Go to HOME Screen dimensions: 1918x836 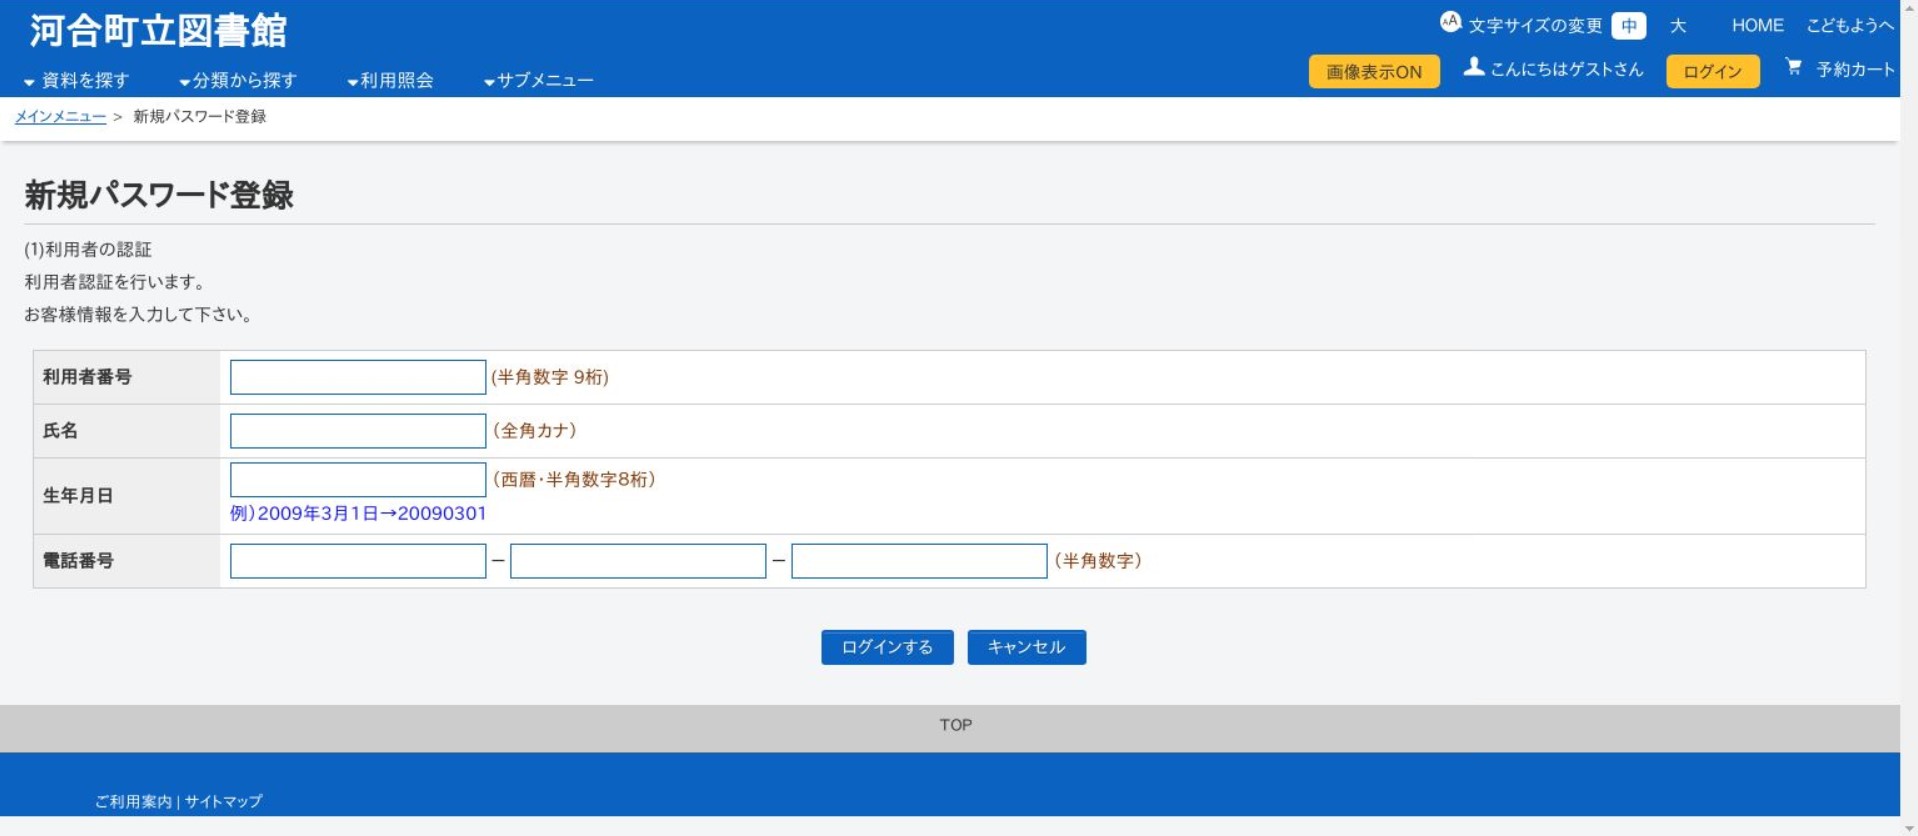(1757, 26)
